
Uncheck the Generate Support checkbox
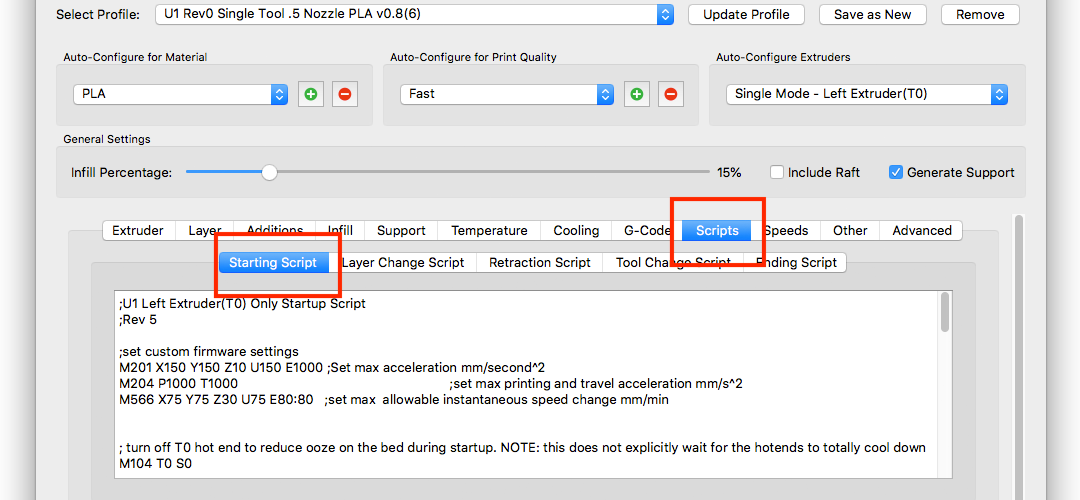click(896, 172)
